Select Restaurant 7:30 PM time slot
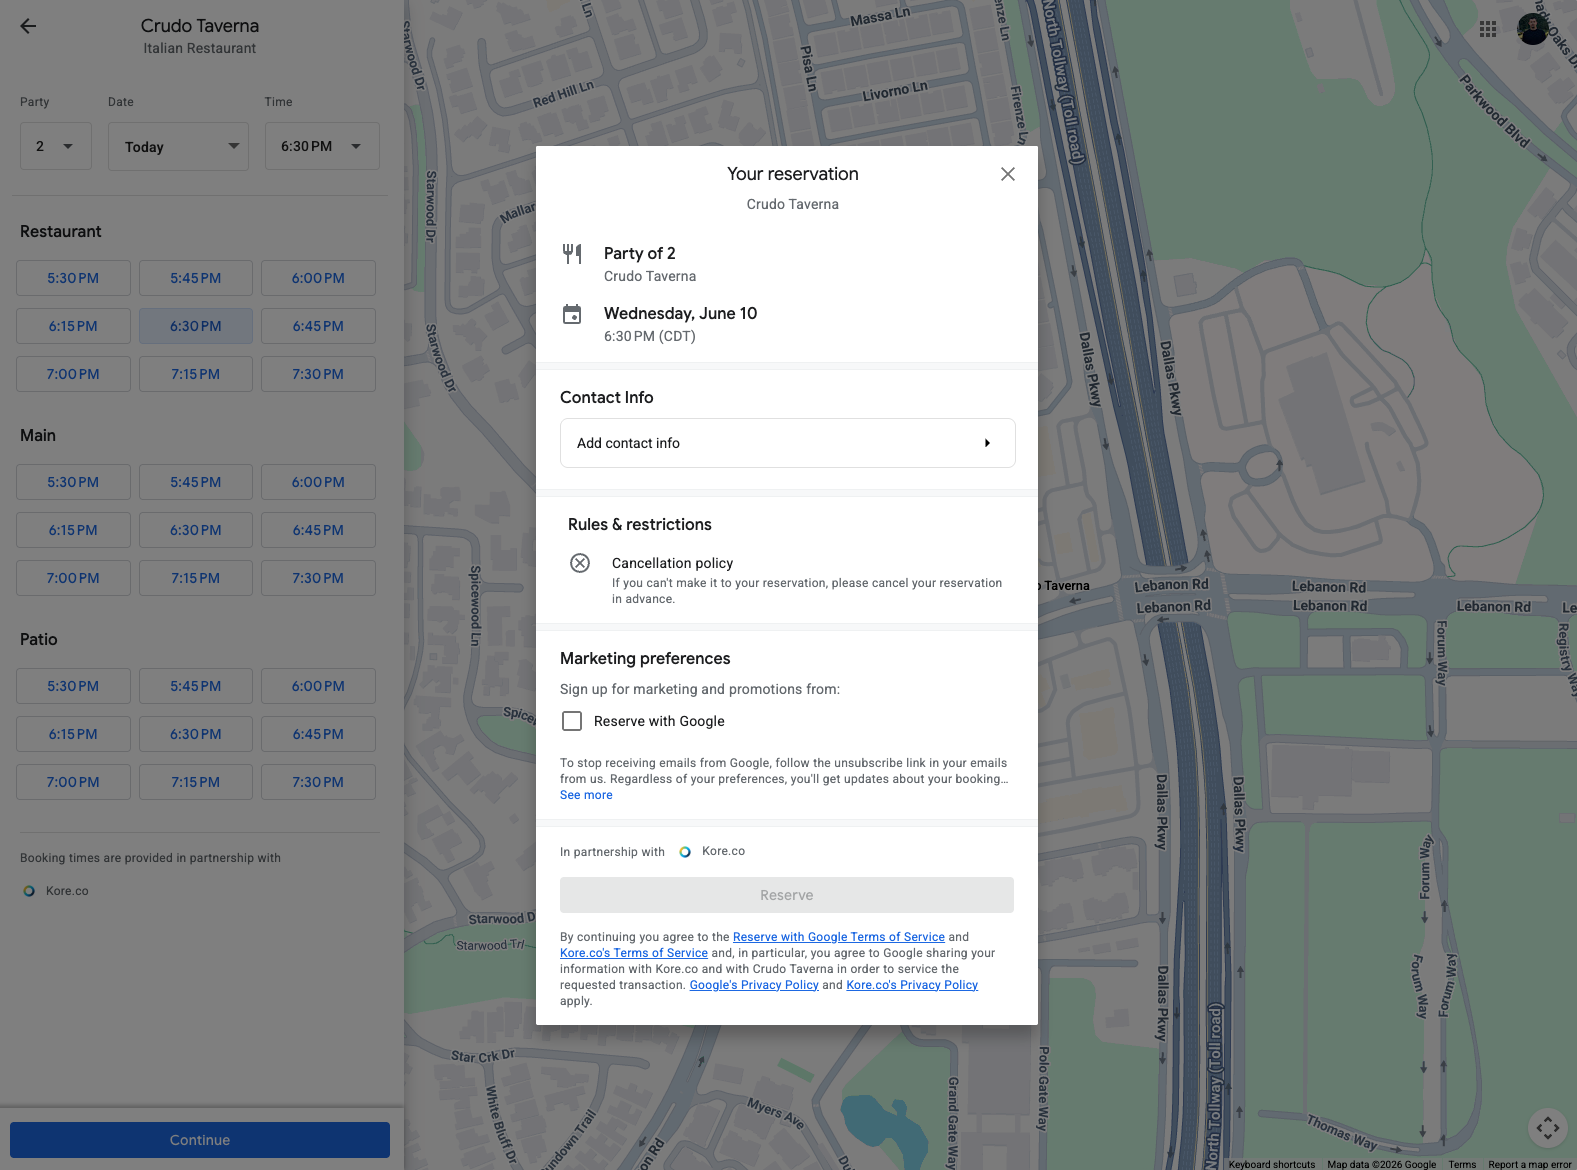1577x1170 pixels. 318,374
